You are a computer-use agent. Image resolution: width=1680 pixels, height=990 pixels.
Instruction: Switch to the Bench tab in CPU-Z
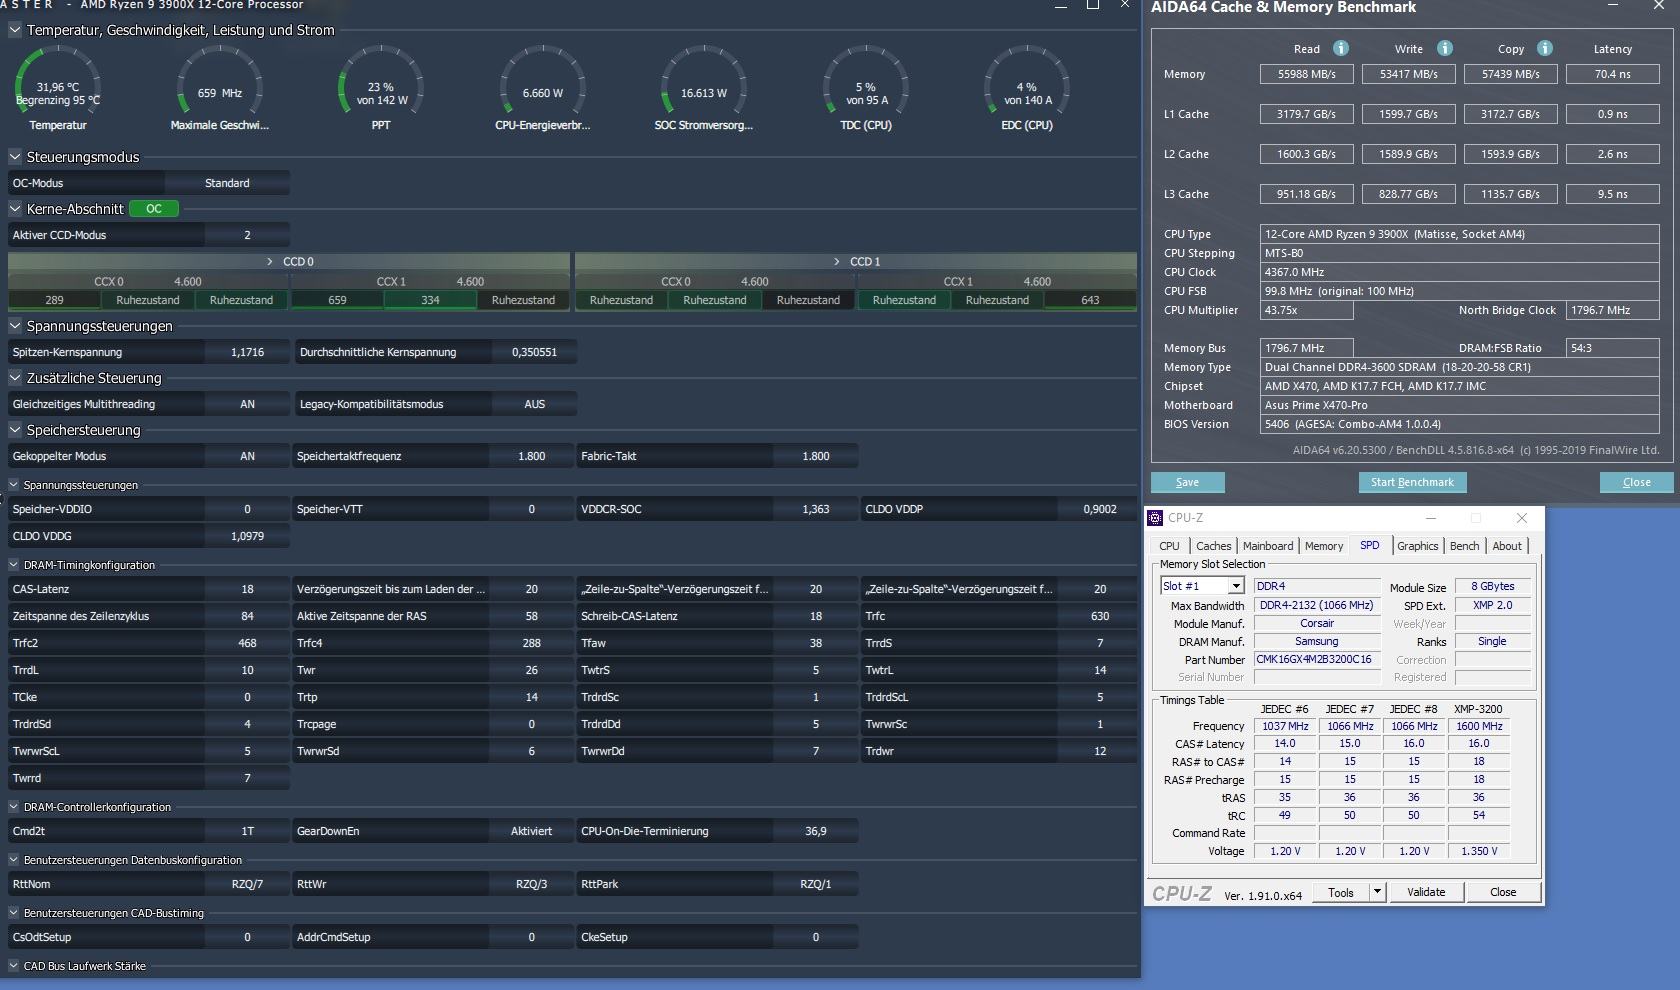click(1464, 546)
